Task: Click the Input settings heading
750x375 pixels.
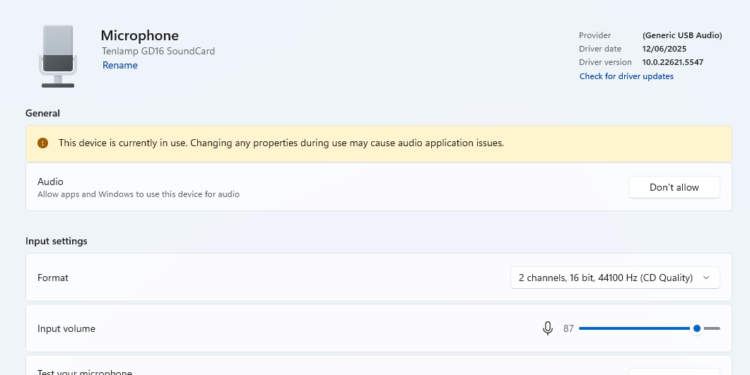Action: (56, 241)
